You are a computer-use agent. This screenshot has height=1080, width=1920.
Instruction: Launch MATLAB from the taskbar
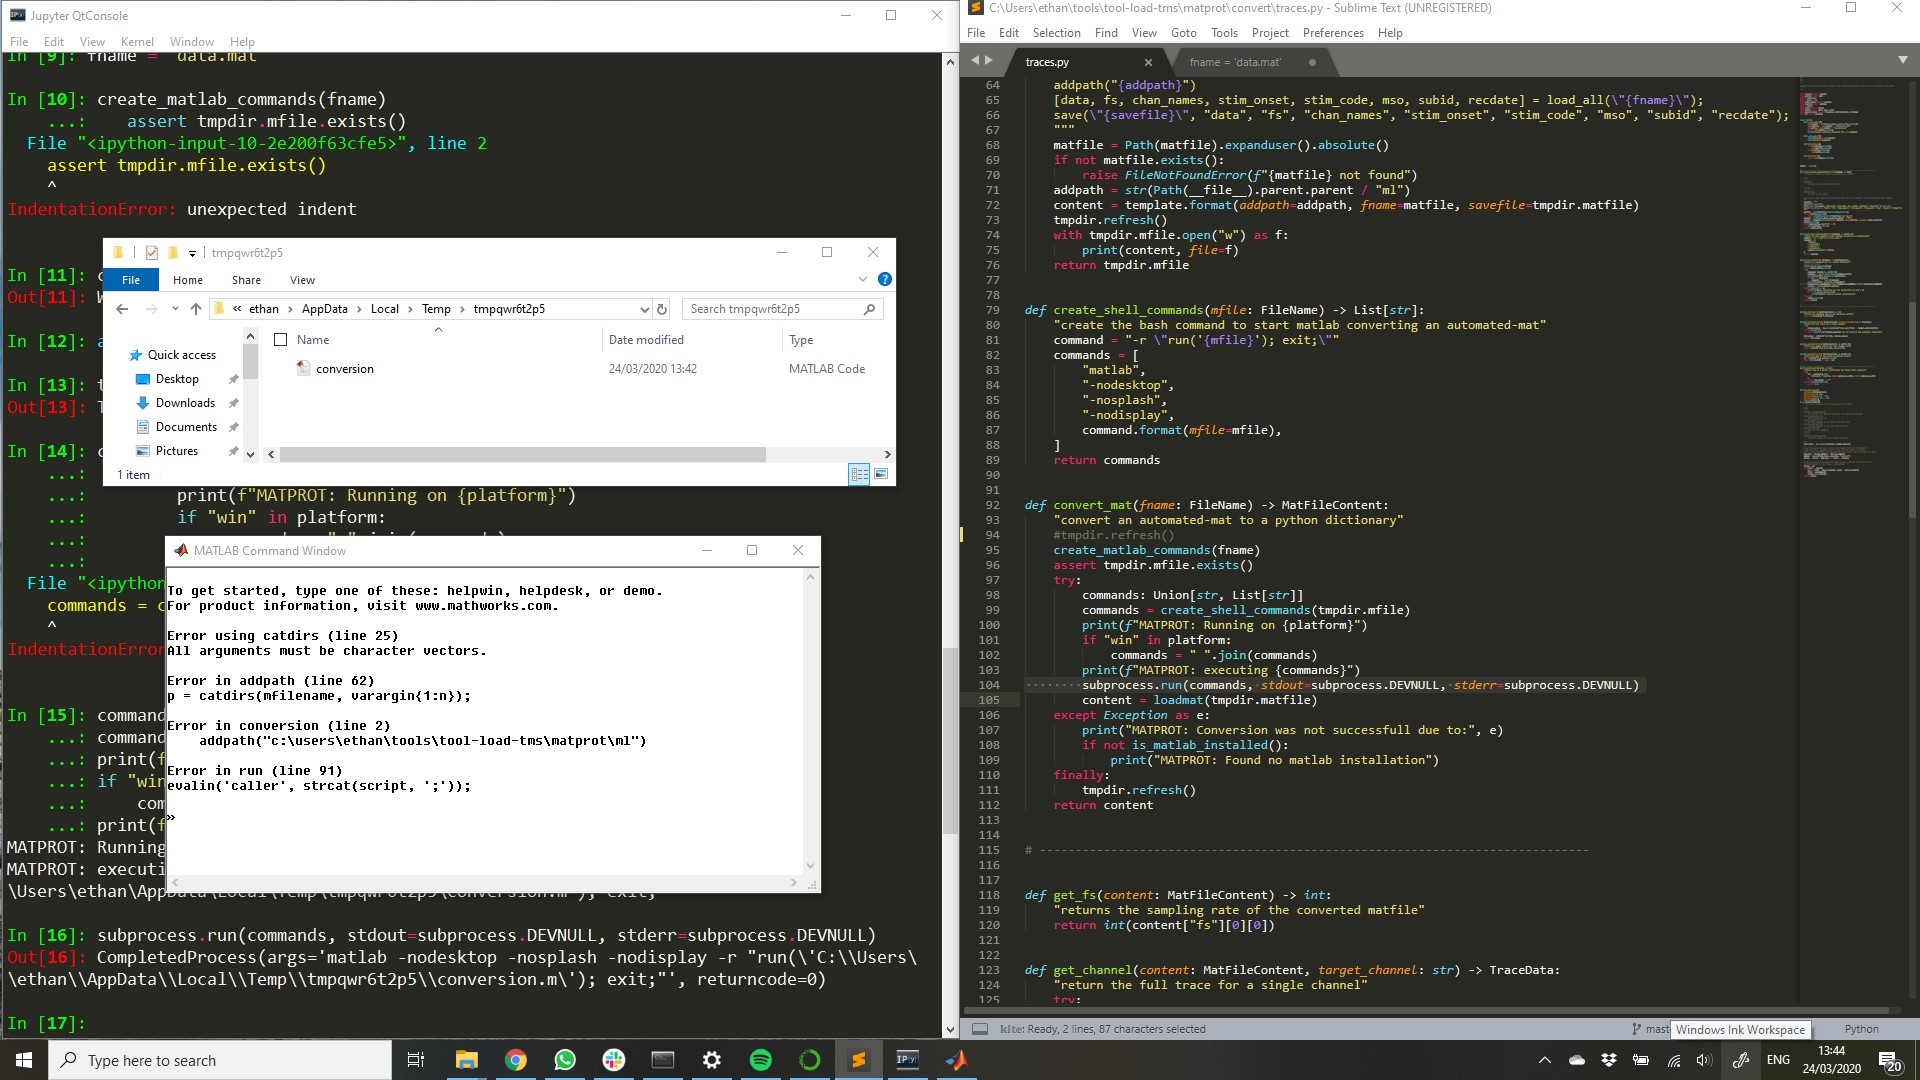[956, 1060]
